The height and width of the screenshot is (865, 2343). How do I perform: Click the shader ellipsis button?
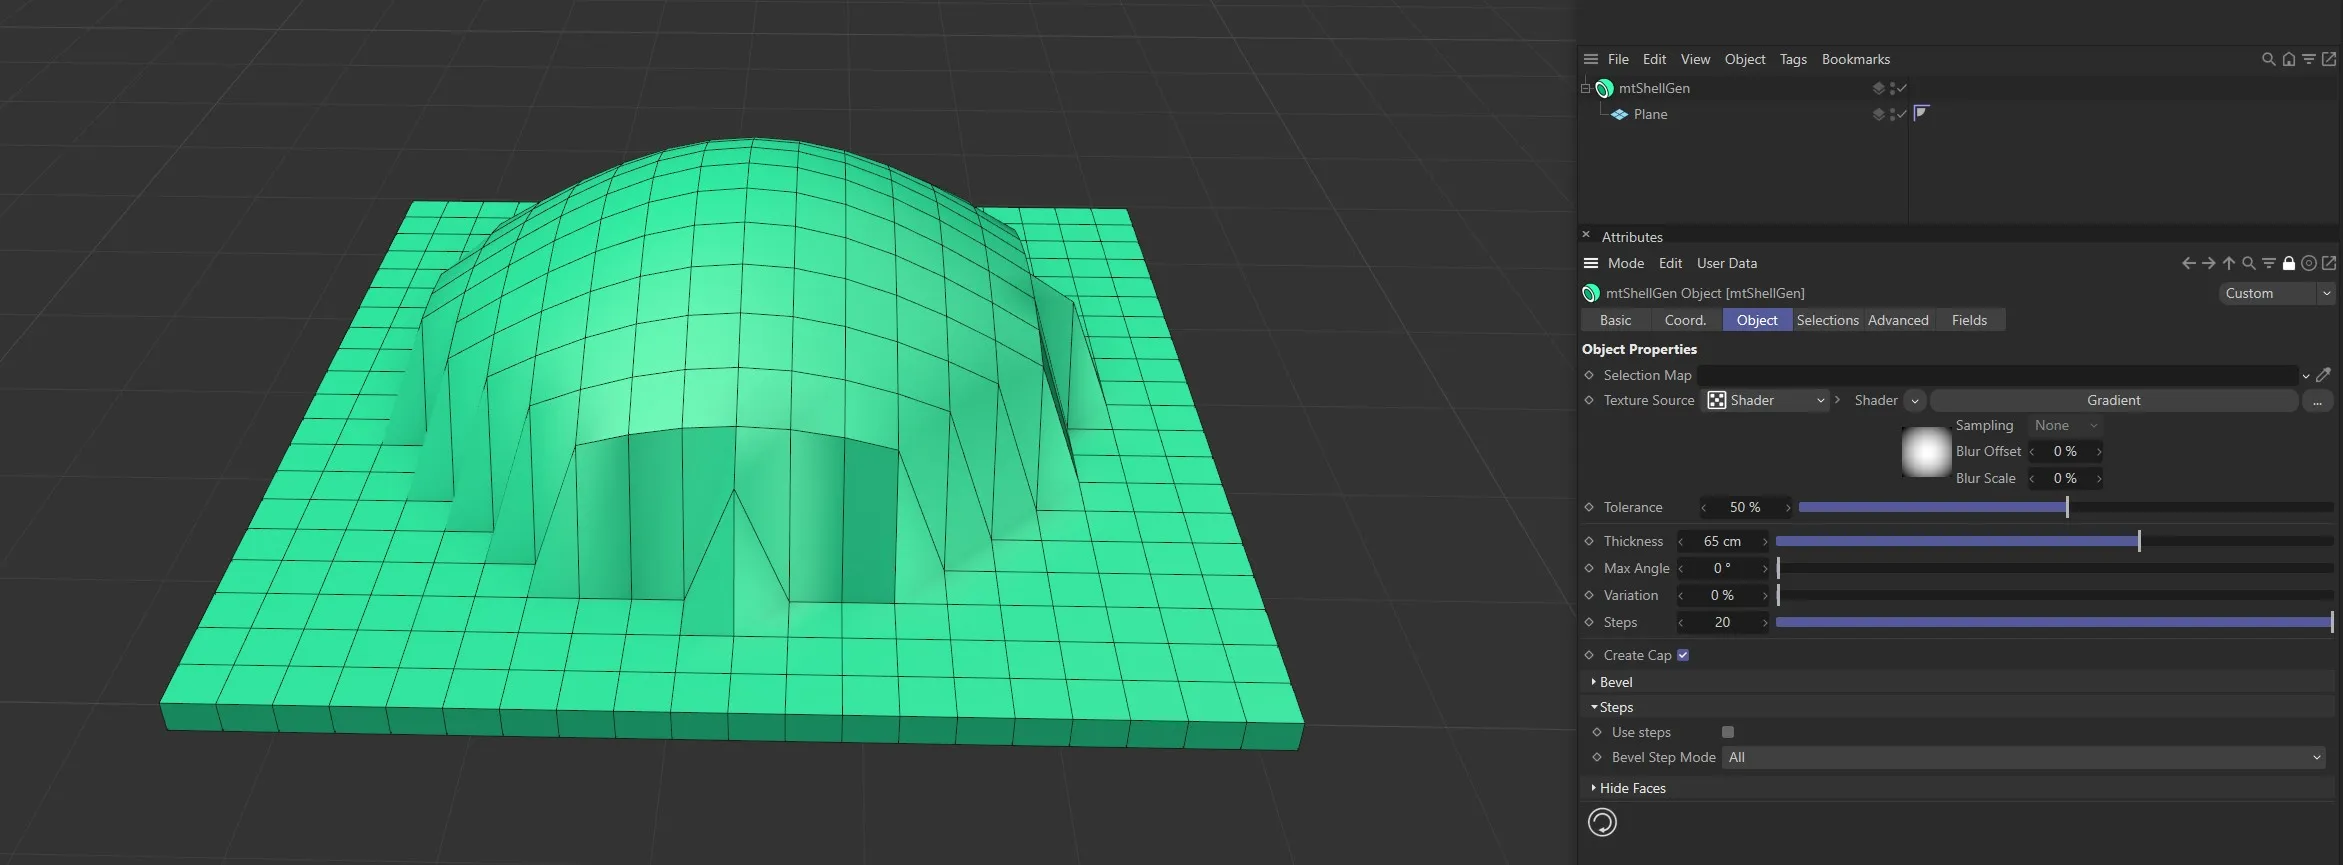(2317, 400)
